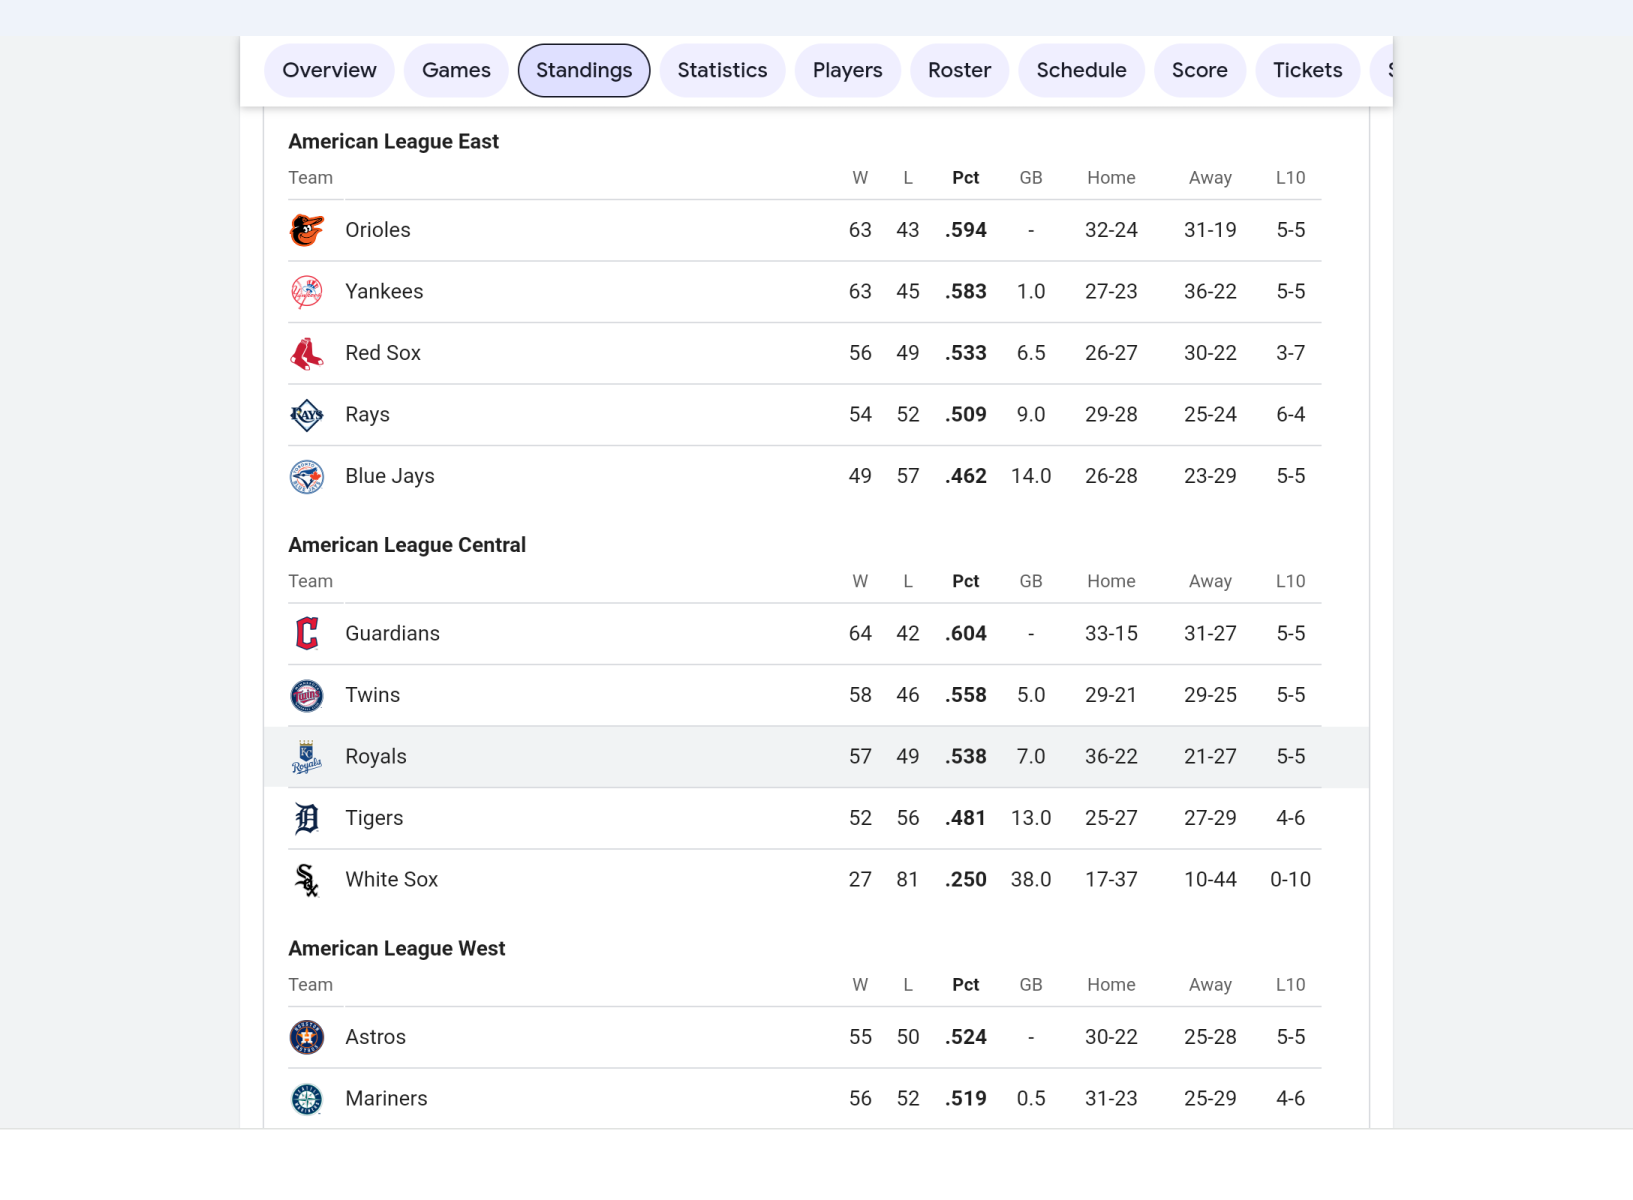Image resolution: width=1633 pixels, height=1200 pixels.
Task: Click the Yankees team logo
Action: click(x=307, y=292)
